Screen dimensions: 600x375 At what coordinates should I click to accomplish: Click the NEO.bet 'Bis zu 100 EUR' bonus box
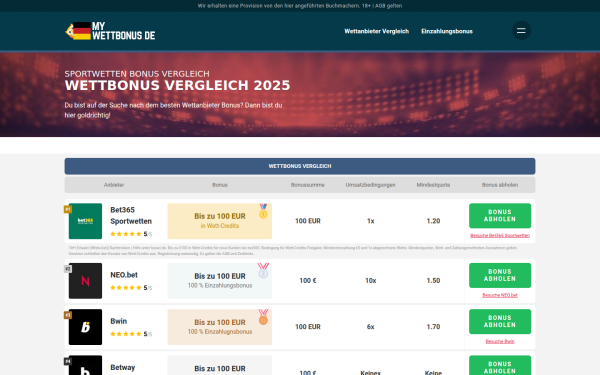pyautogui.click(x=220, y=281)
